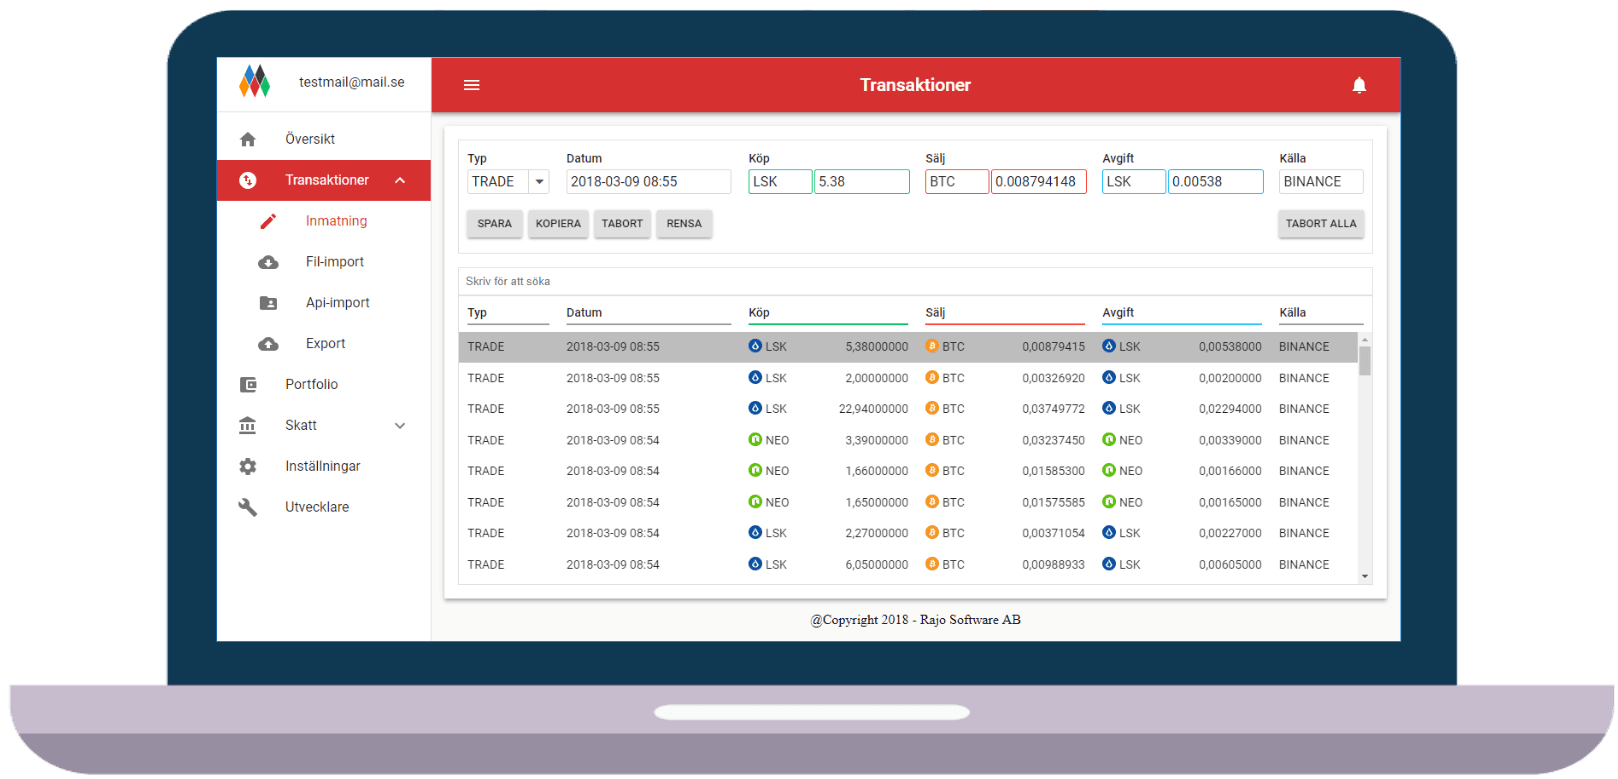Collapse the Transaktioner menu chevron
Viewport: 1618px width, 779px height.
[x=400, y=180]
